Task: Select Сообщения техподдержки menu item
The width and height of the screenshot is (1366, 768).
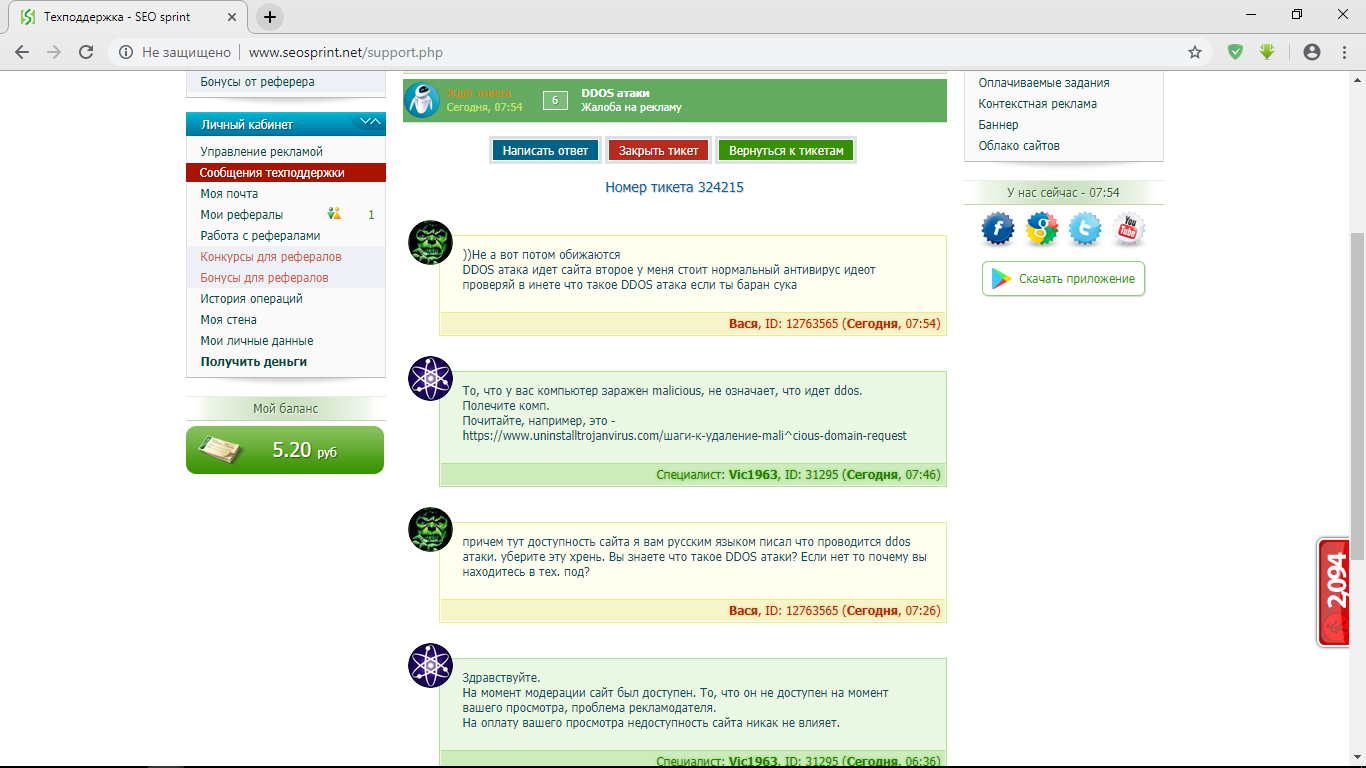Action: tap(286, 173)
